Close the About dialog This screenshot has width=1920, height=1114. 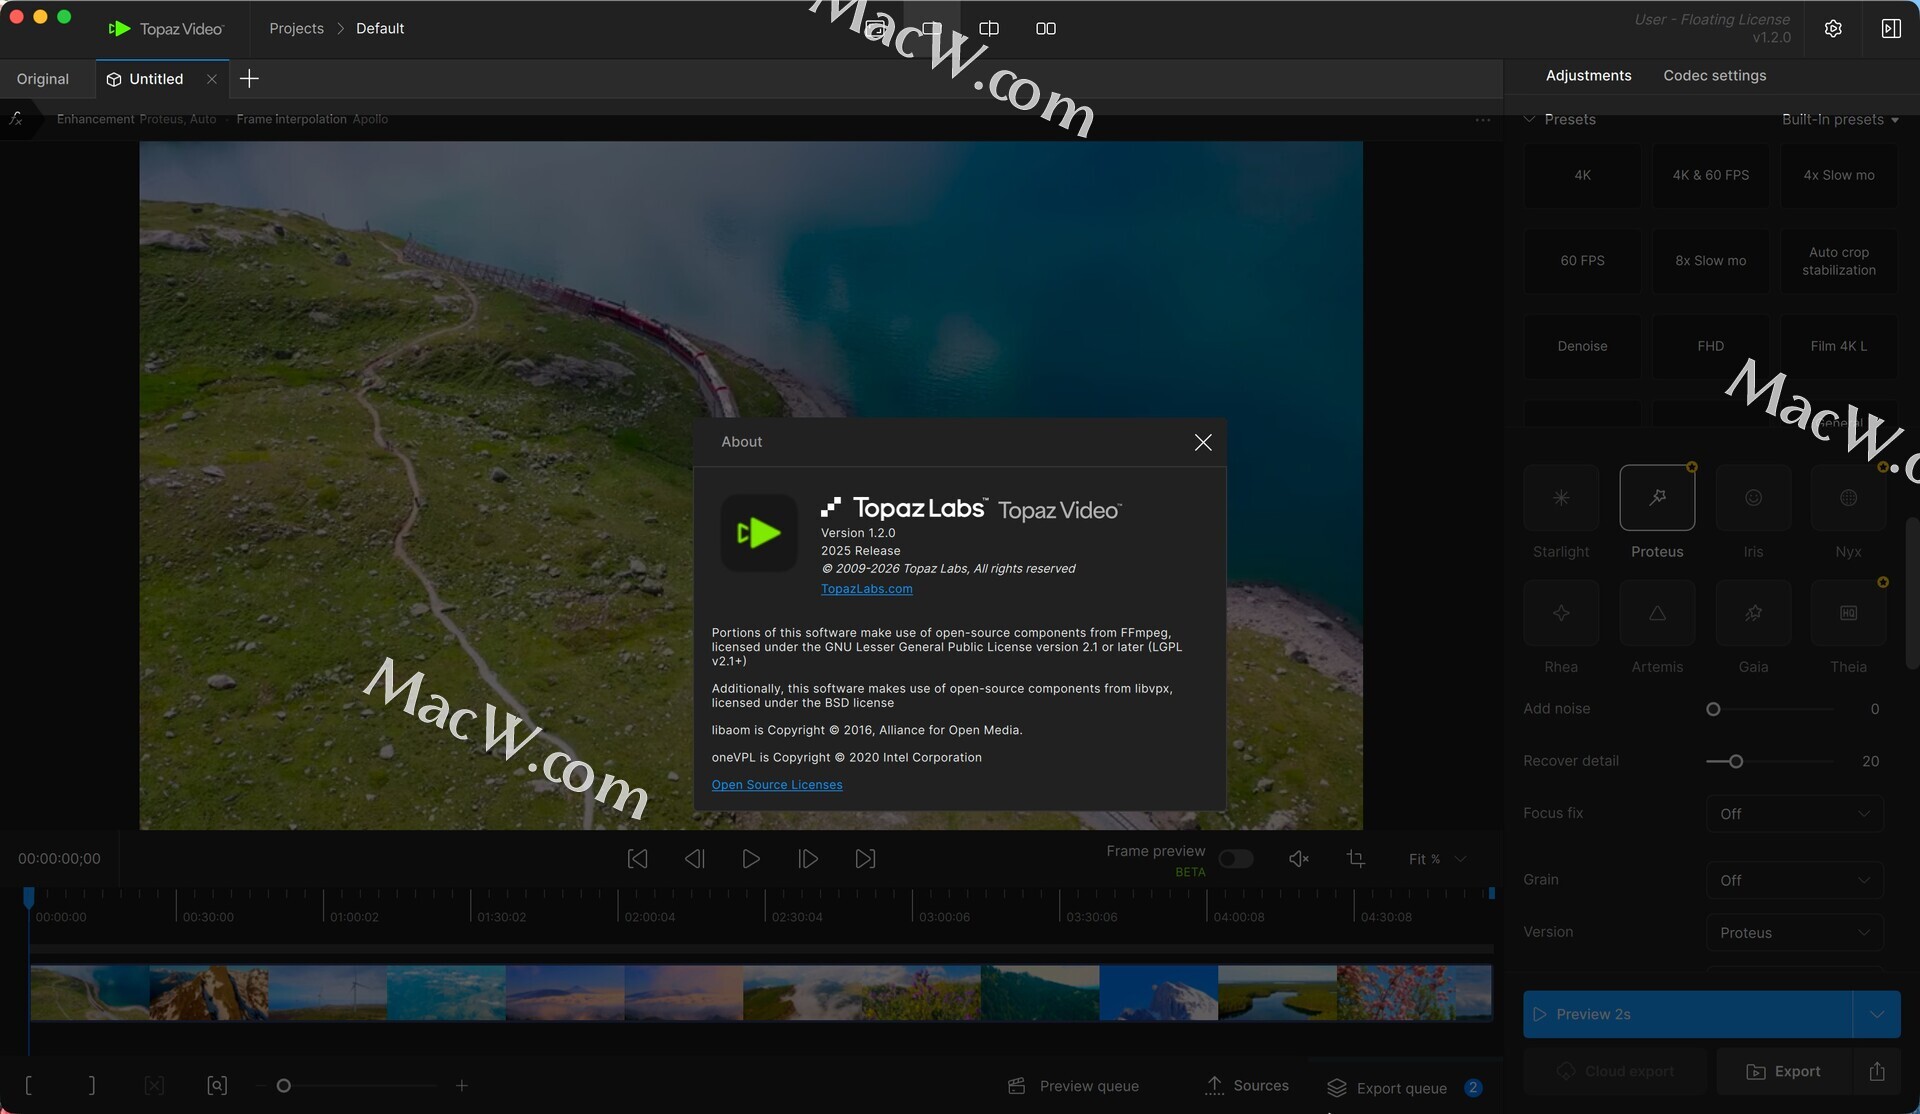tap(1203, 442)
